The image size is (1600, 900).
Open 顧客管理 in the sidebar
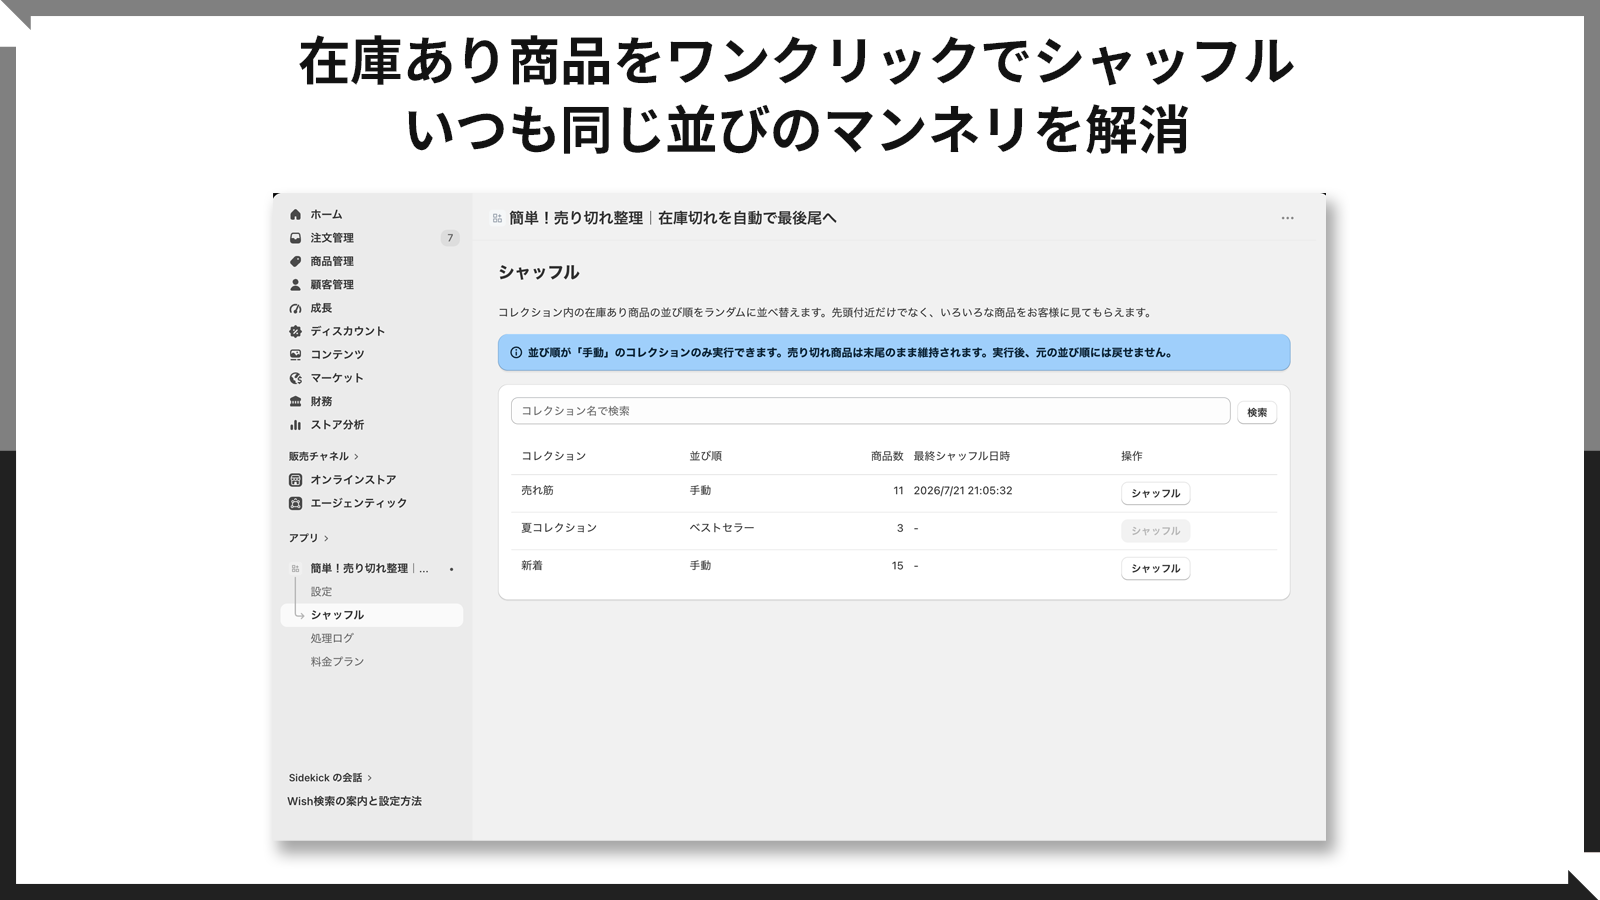pyautogui.click(x=332, y=284)
